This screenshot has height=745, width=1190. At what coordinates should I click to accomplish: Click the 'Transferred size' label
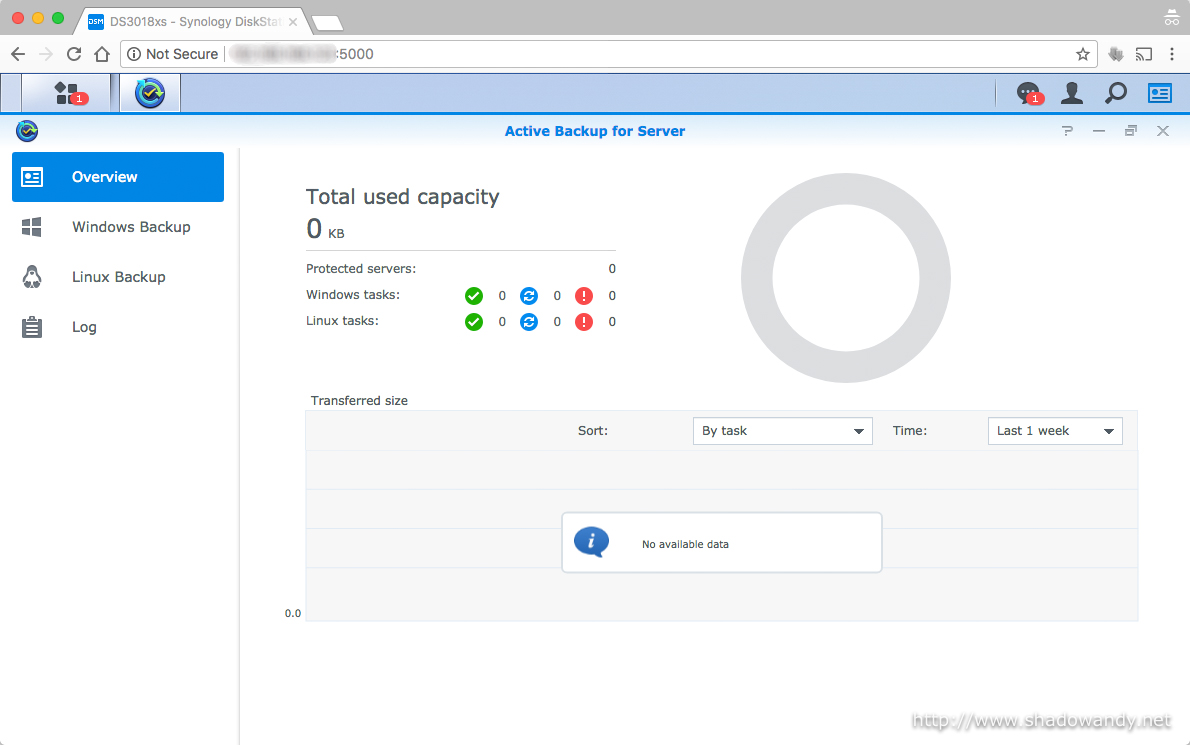pos(359,401)
